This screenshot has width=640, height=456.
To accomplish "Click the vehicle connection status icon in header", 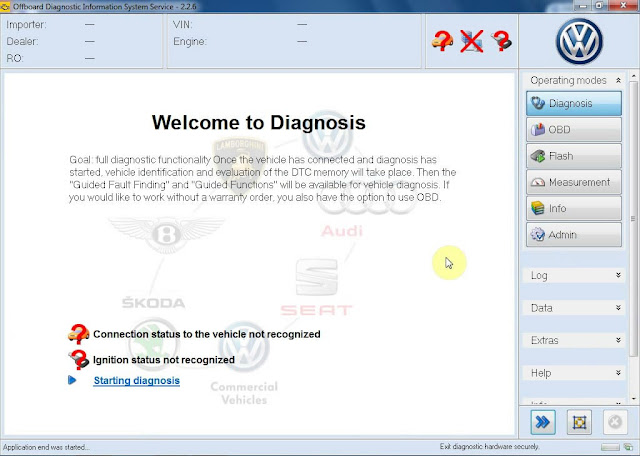I will coord(442,41).
